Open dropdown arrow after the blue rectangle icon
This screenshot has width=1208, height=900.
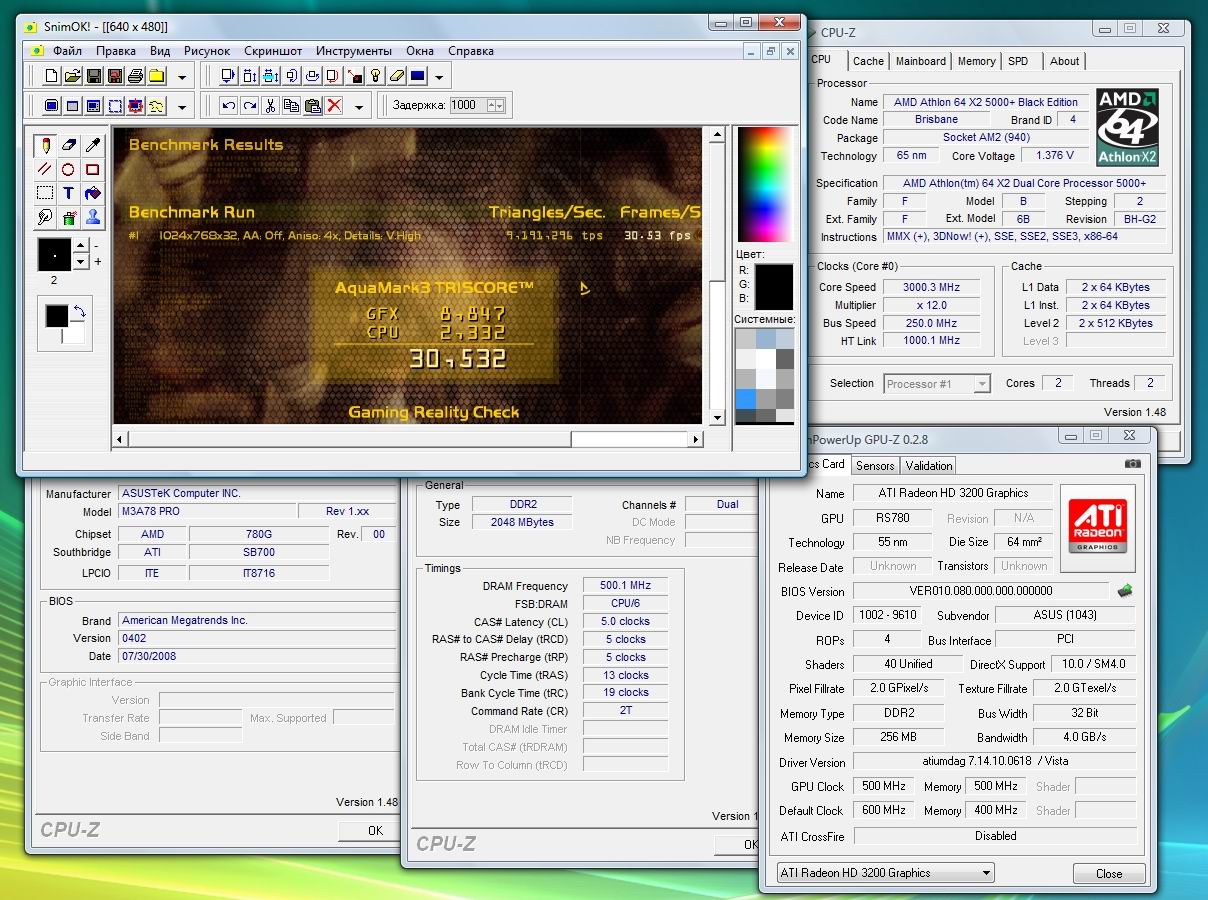click(439, 77)
